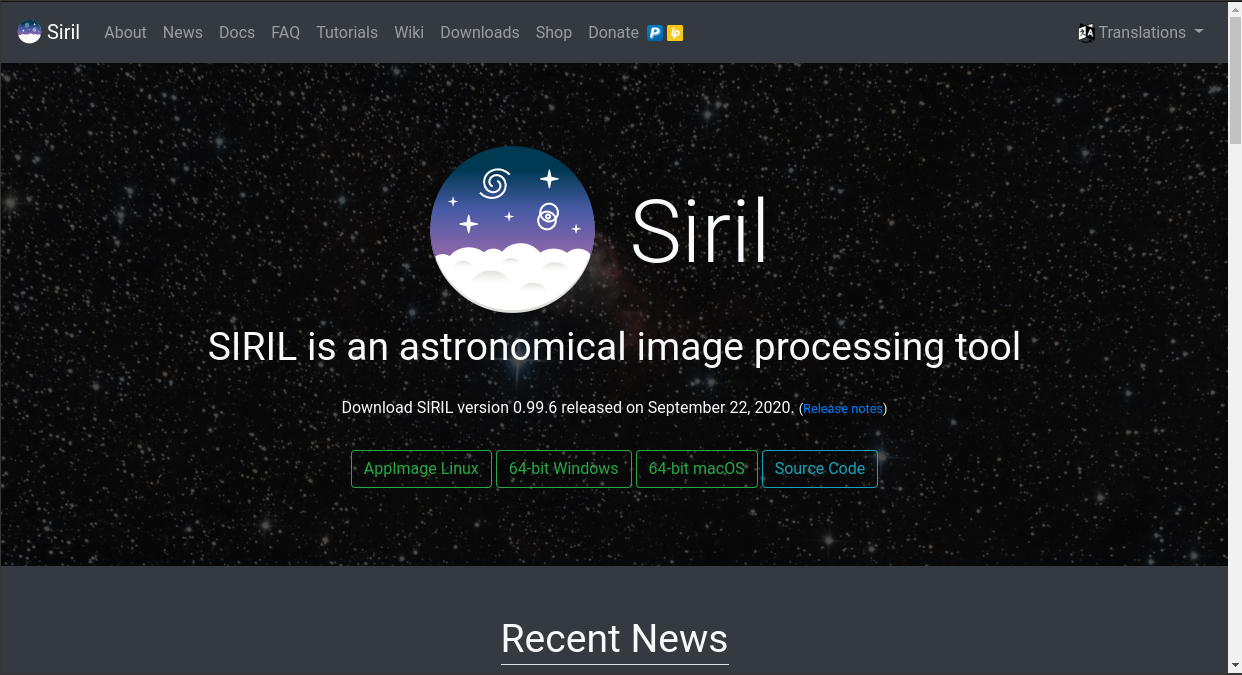This screenshot has width=1242, height=675.
Task: Click the 'Recent News' heading
Action: click(x=614, y=638)
